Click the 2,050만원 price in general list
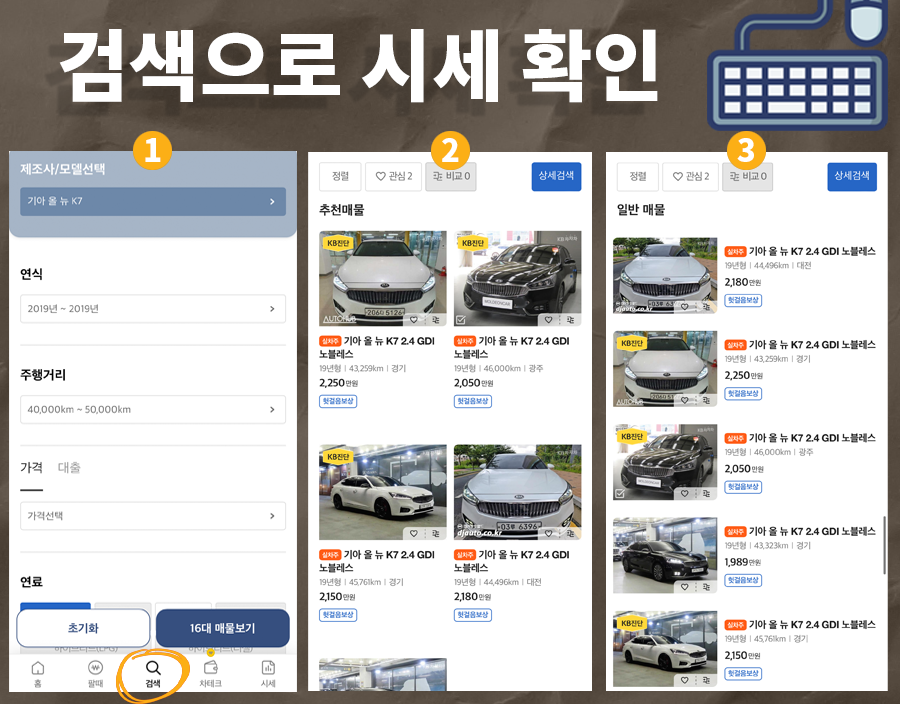900x704 pixels. 743,469
